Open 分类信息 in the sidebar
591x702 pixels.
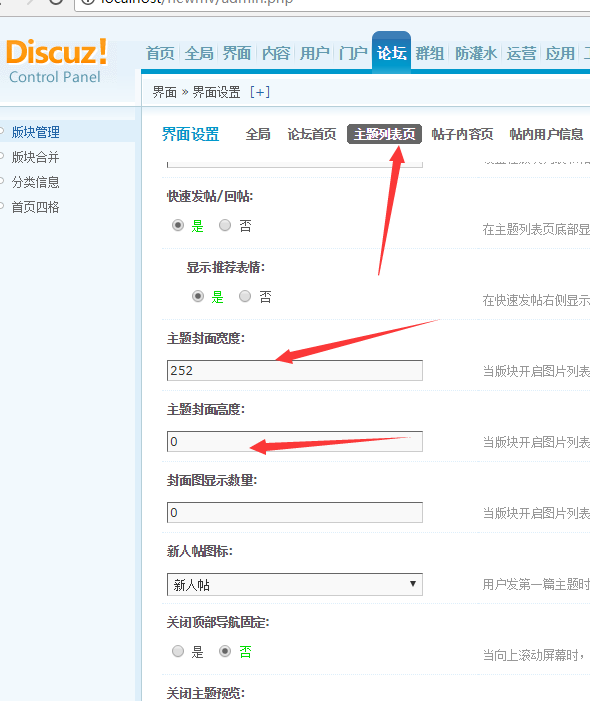click(35, 182)
